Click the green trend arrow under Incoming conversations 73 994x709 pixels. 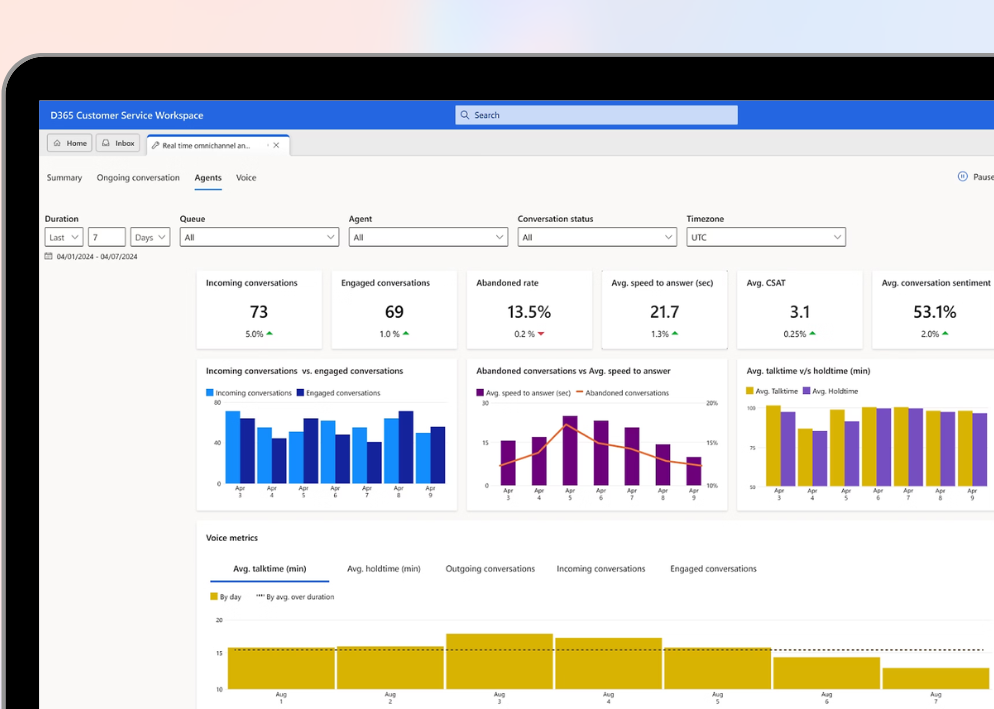[x=269, y=334]
